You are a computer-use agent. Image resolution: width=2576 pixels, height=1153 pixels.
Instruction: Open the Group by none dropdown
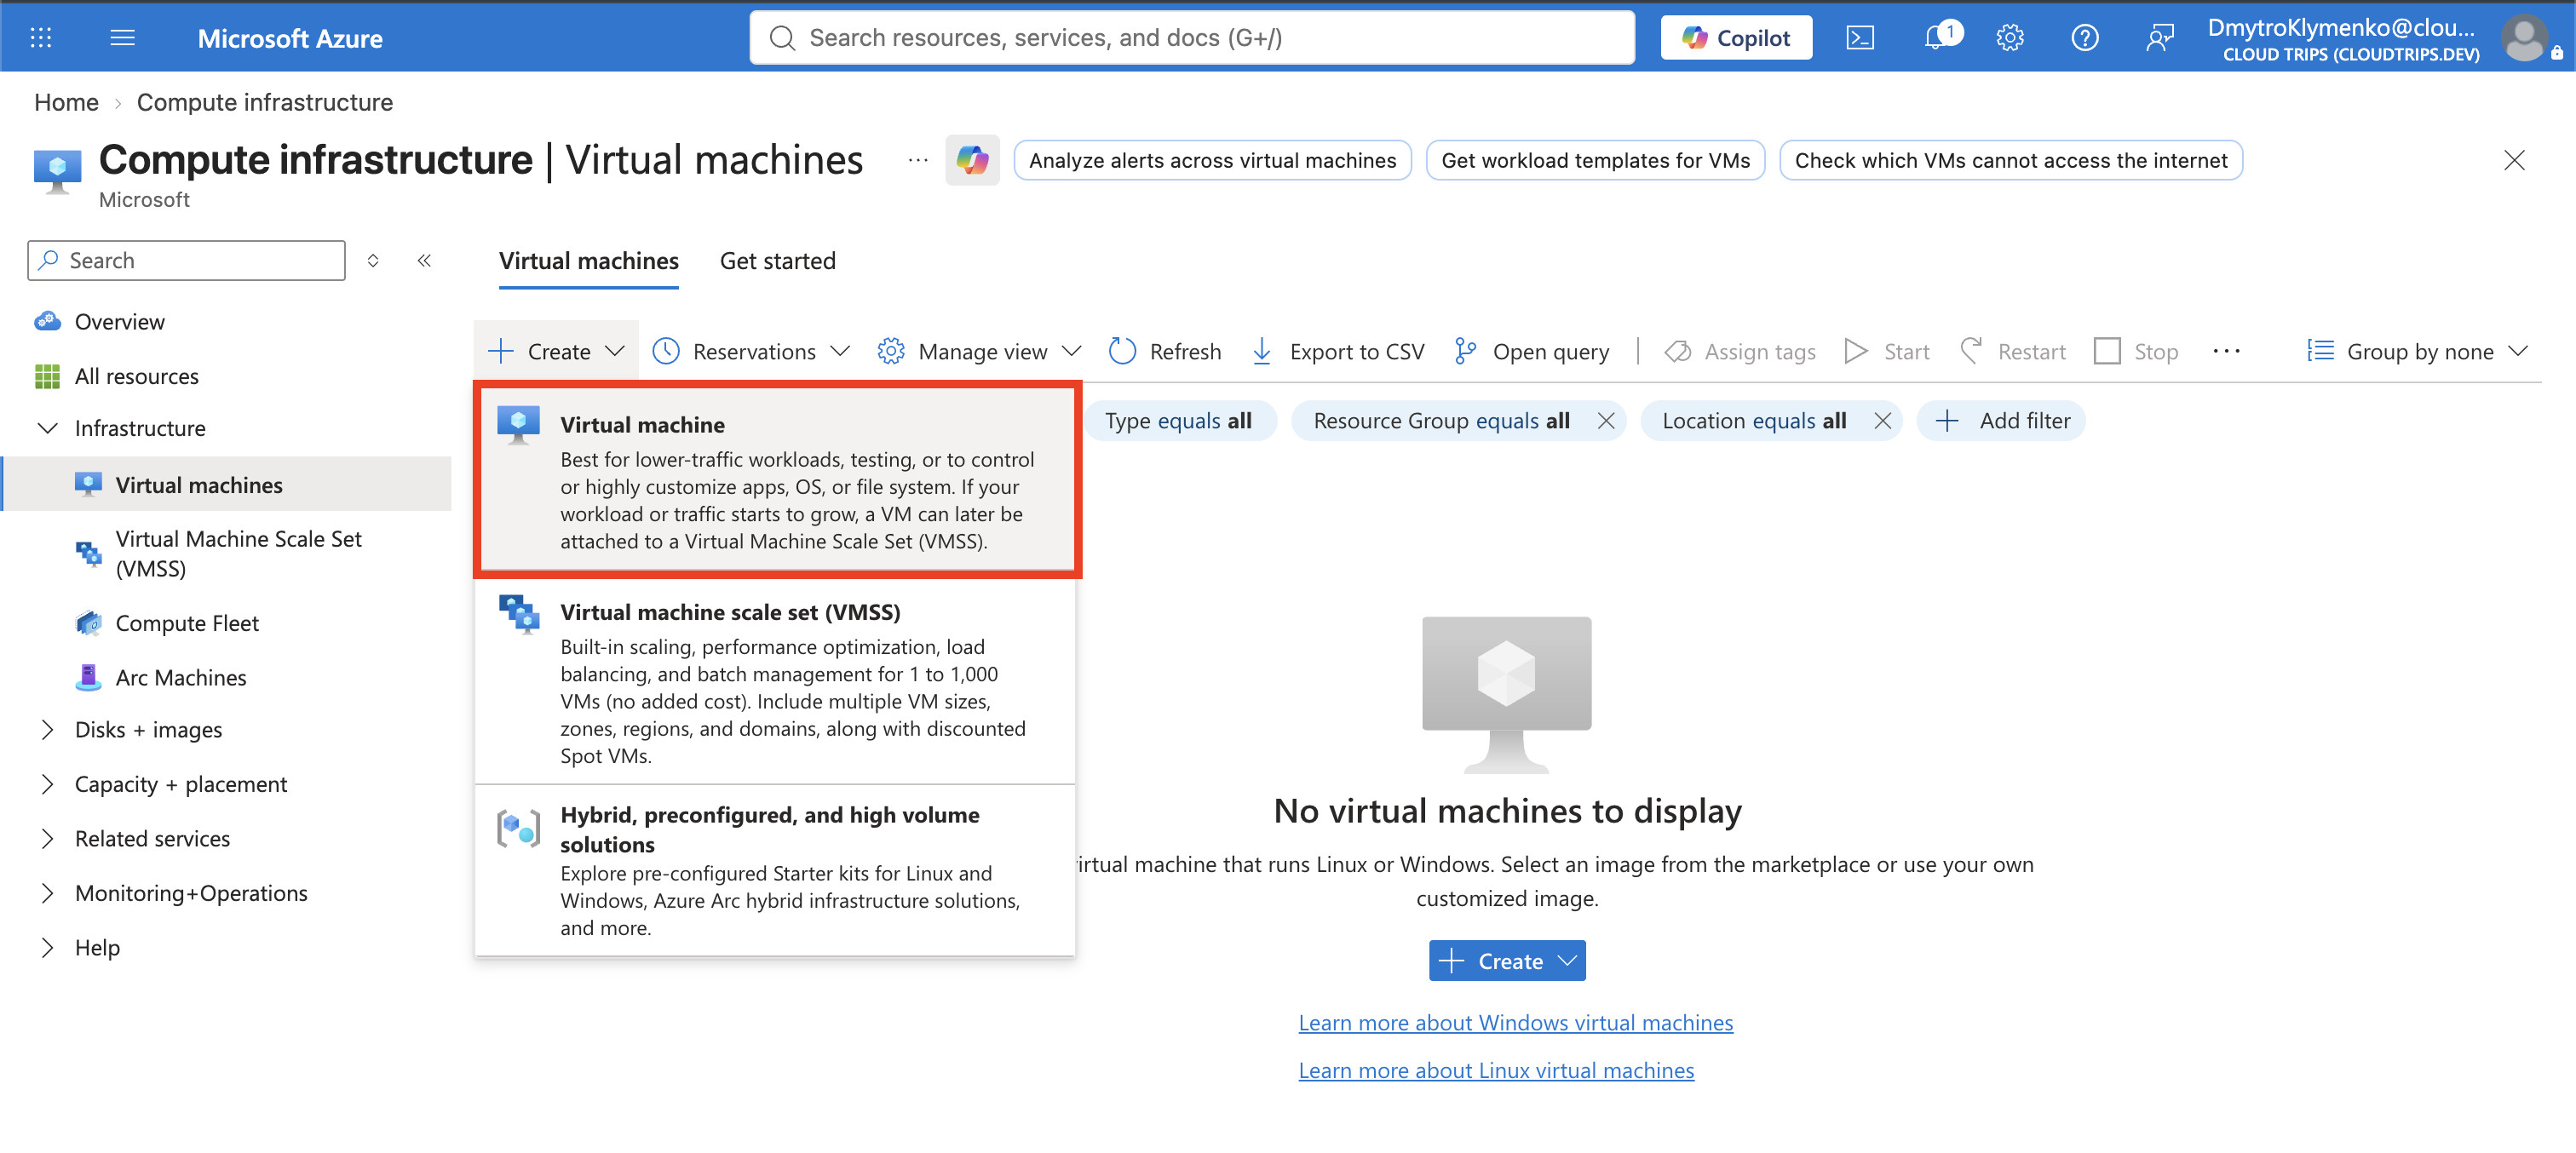pos(2418,352)
